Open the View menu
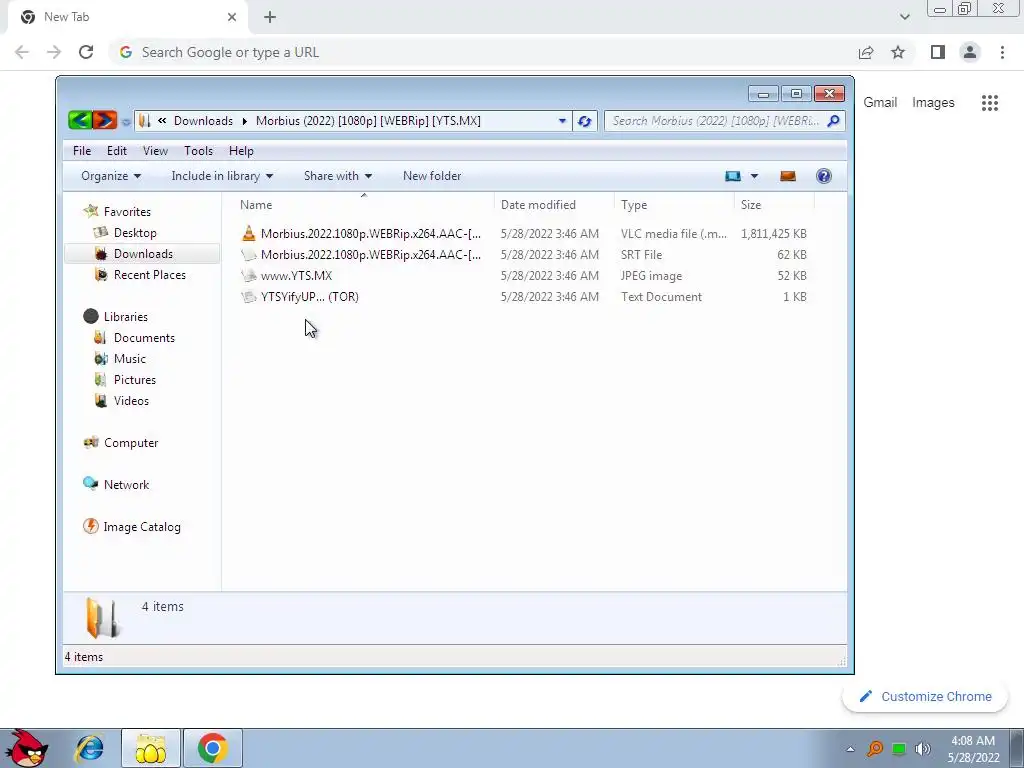This screenshot has width=1024, height=768. (x=155, y=151)
